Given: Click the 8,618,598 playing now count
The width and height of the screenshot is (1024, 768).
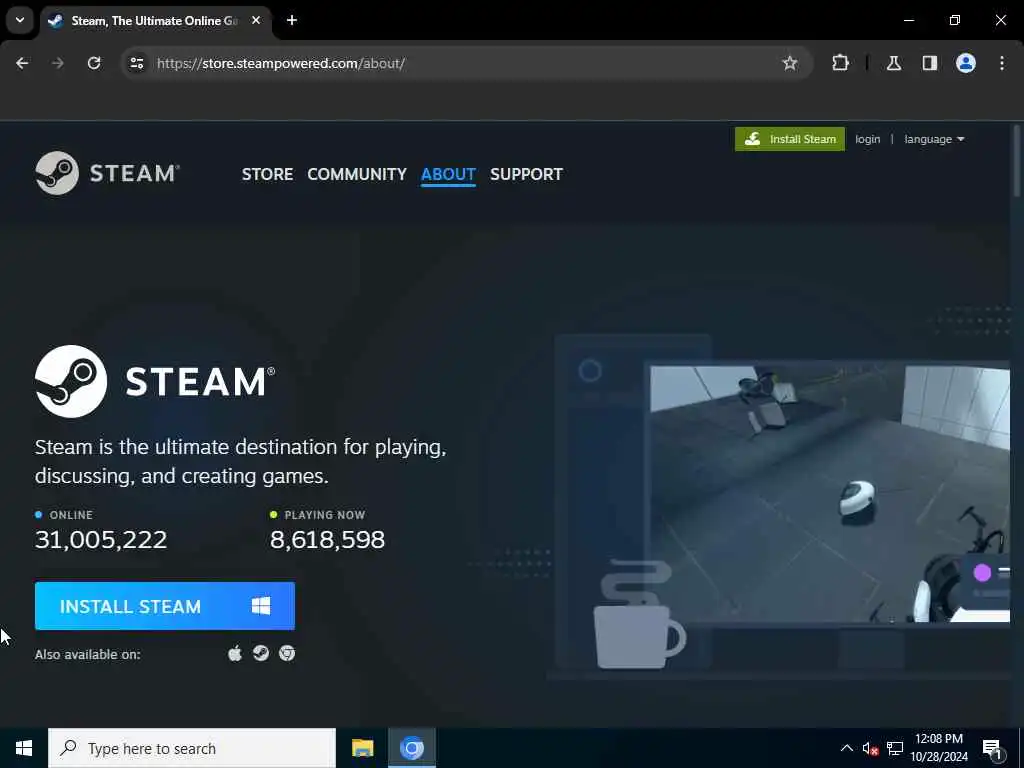Looking at the screenshot, I should coord(327,539).
